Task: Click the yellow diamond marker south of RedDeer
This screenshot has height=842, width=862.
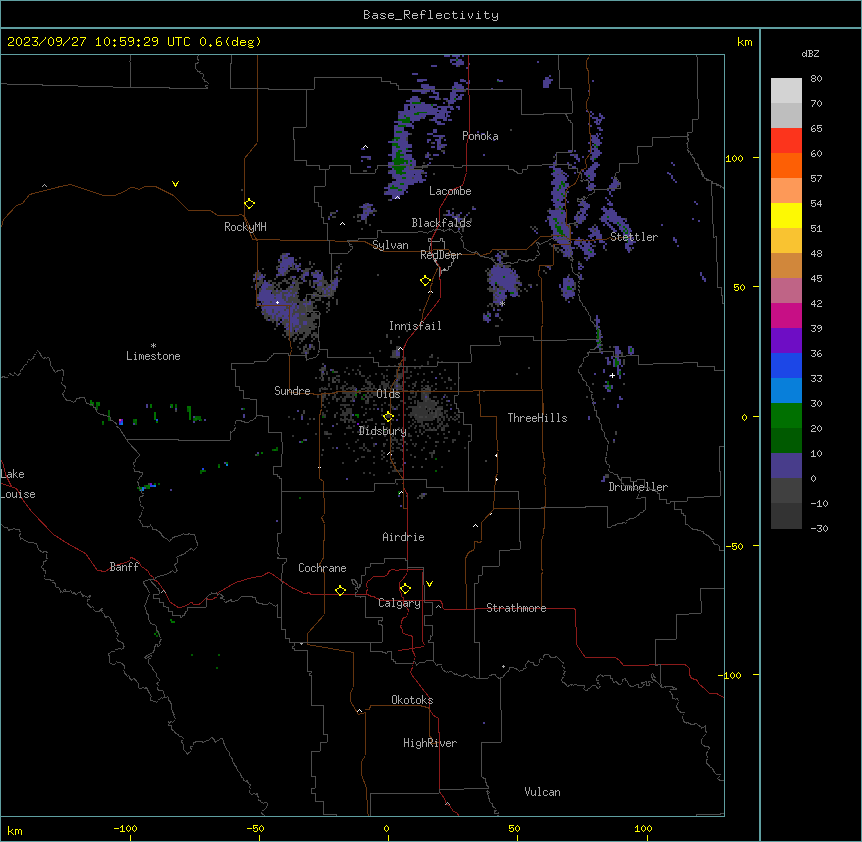Action: (426, 281)
